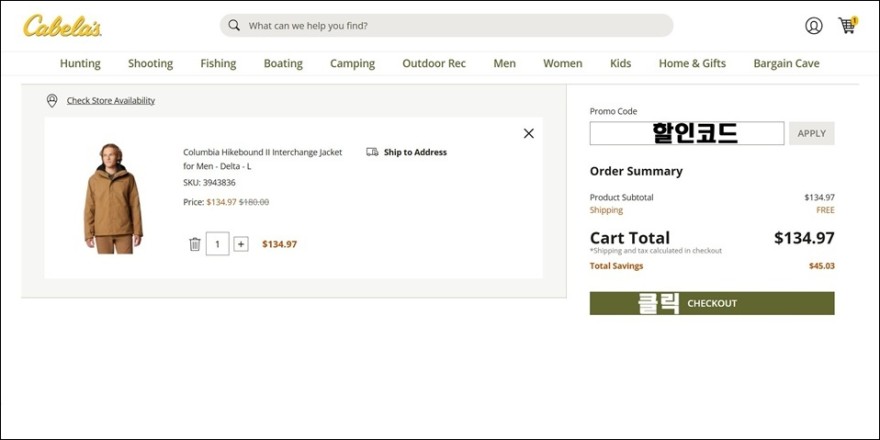Click the search magnifier icon
The width and height of the screenshot is (880, 440).
coord(234,26)
